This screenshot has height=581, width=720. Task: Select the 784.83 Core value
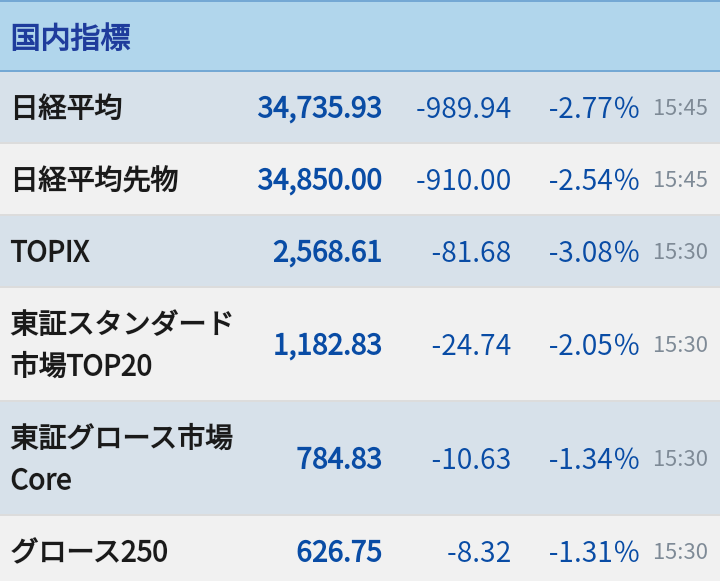point(339,458)
